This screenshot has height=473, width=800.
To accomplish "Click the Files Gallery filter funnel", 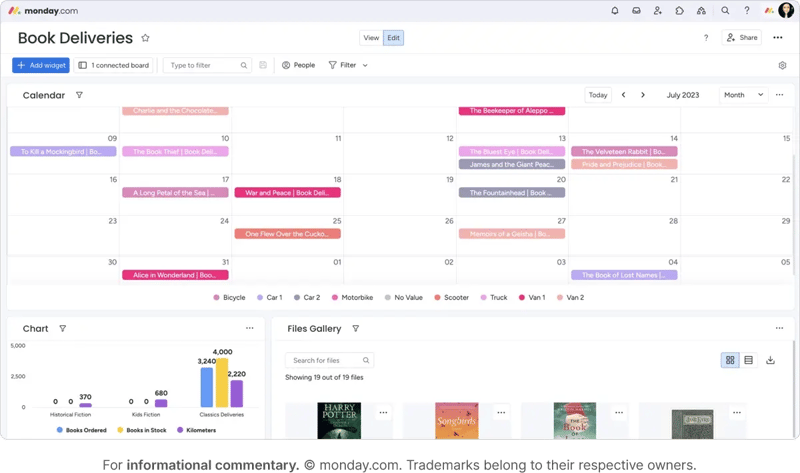I will (x=356, y=329).
